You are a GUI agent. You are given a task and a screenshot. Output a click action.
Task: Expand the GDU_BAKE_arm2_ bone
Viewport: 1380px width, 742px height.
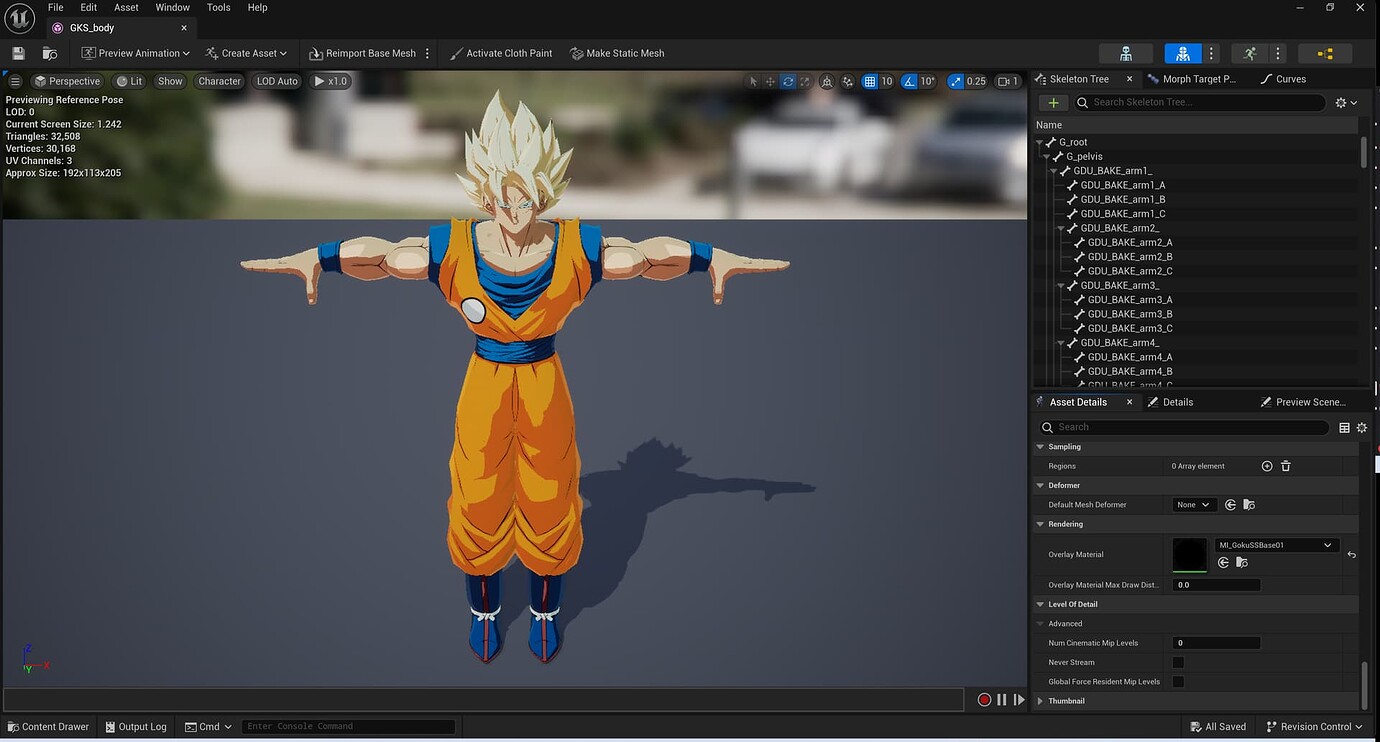point(1061,227)
